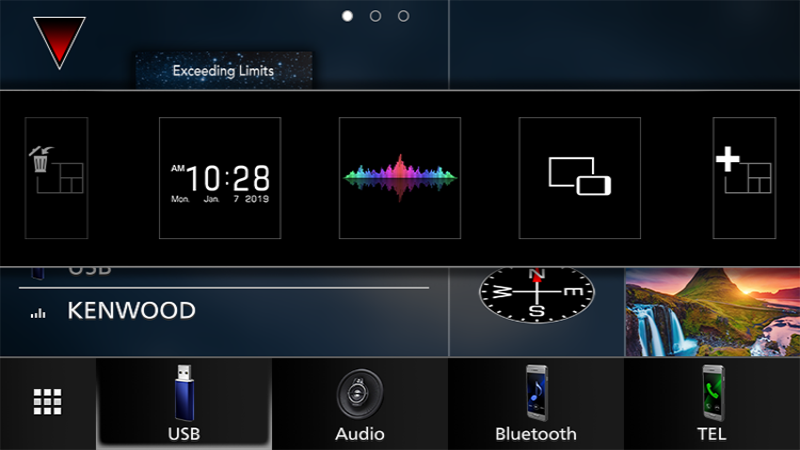800x450 pixels.
Task: Pick the colorful spectrum visualizer widget
Action: point(400,178)
